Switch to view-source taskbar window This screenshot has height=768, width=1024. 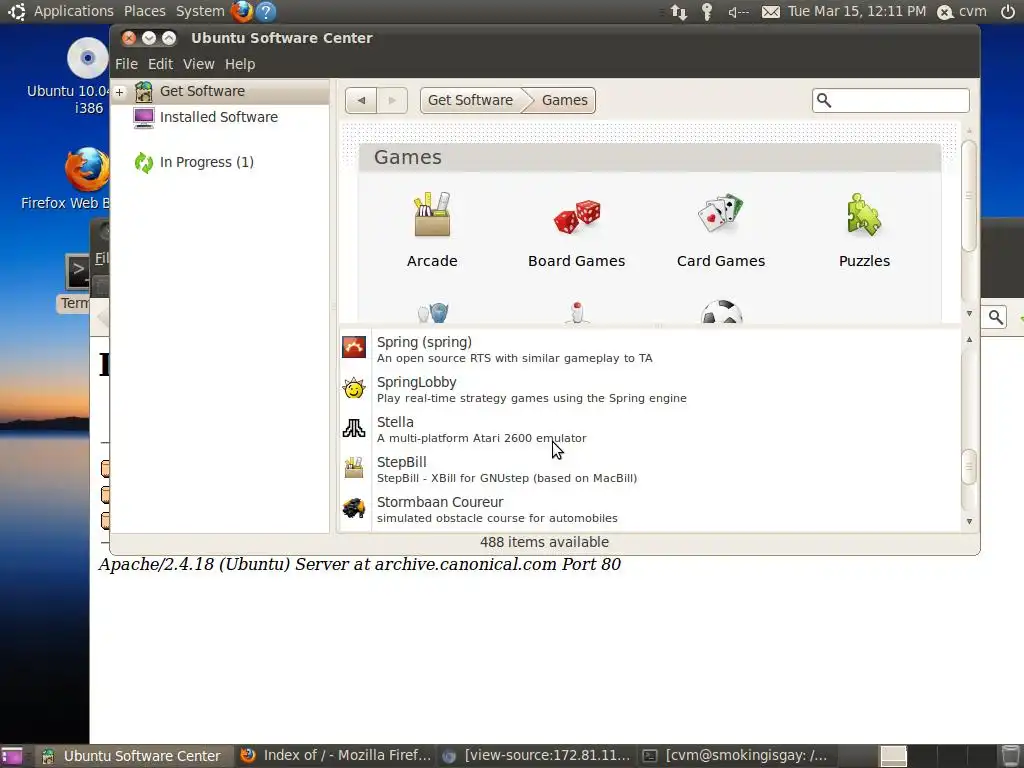pos(536,756)
